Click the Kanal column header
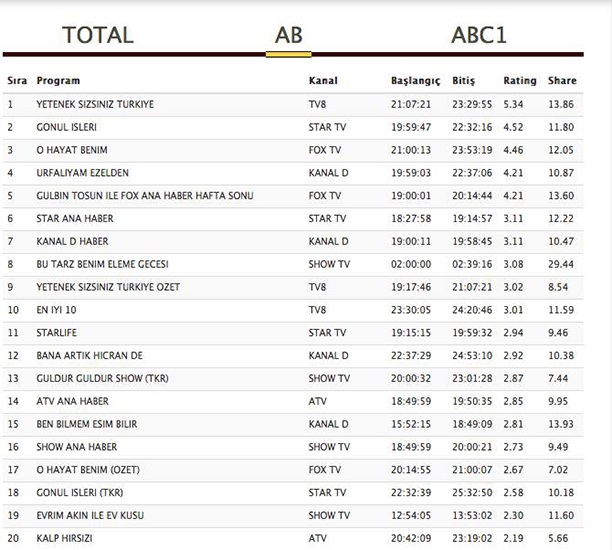This screenshot has width=612, height=550. click(323, 81)
